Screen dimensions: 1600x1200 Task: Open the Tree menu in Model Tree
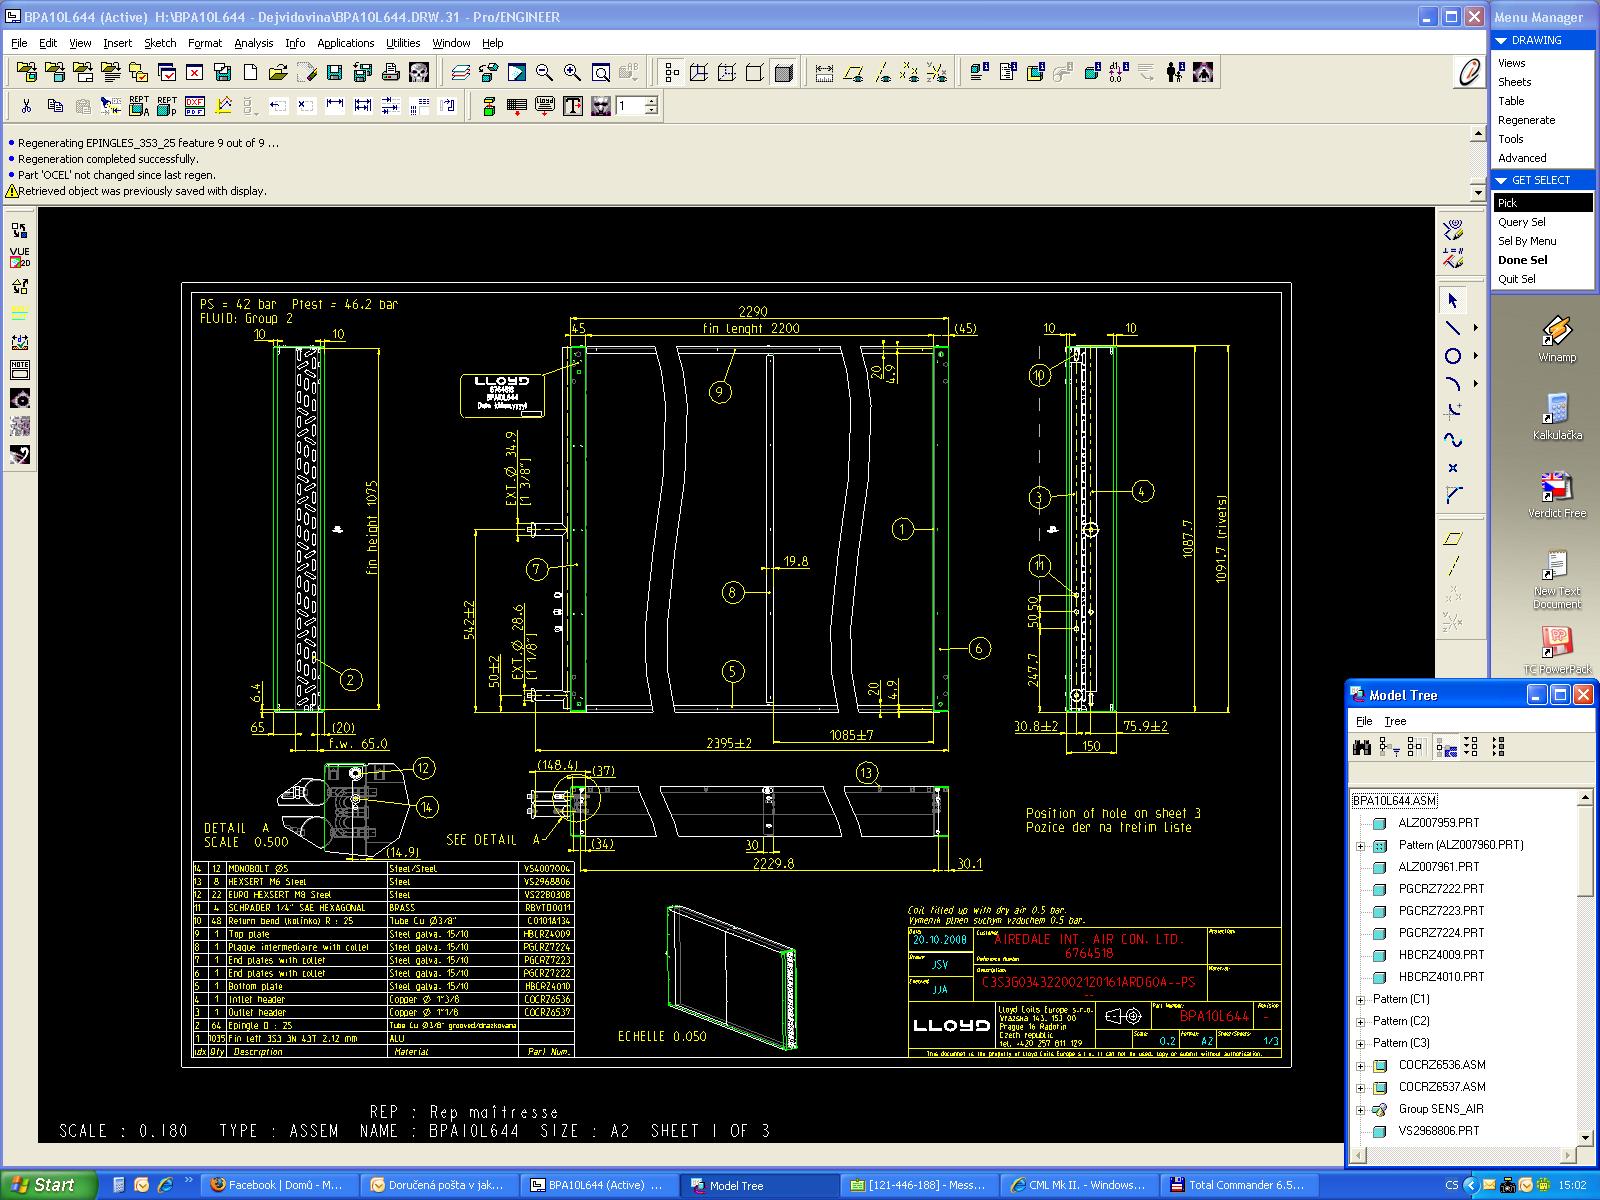click(x=1395, y=721)
